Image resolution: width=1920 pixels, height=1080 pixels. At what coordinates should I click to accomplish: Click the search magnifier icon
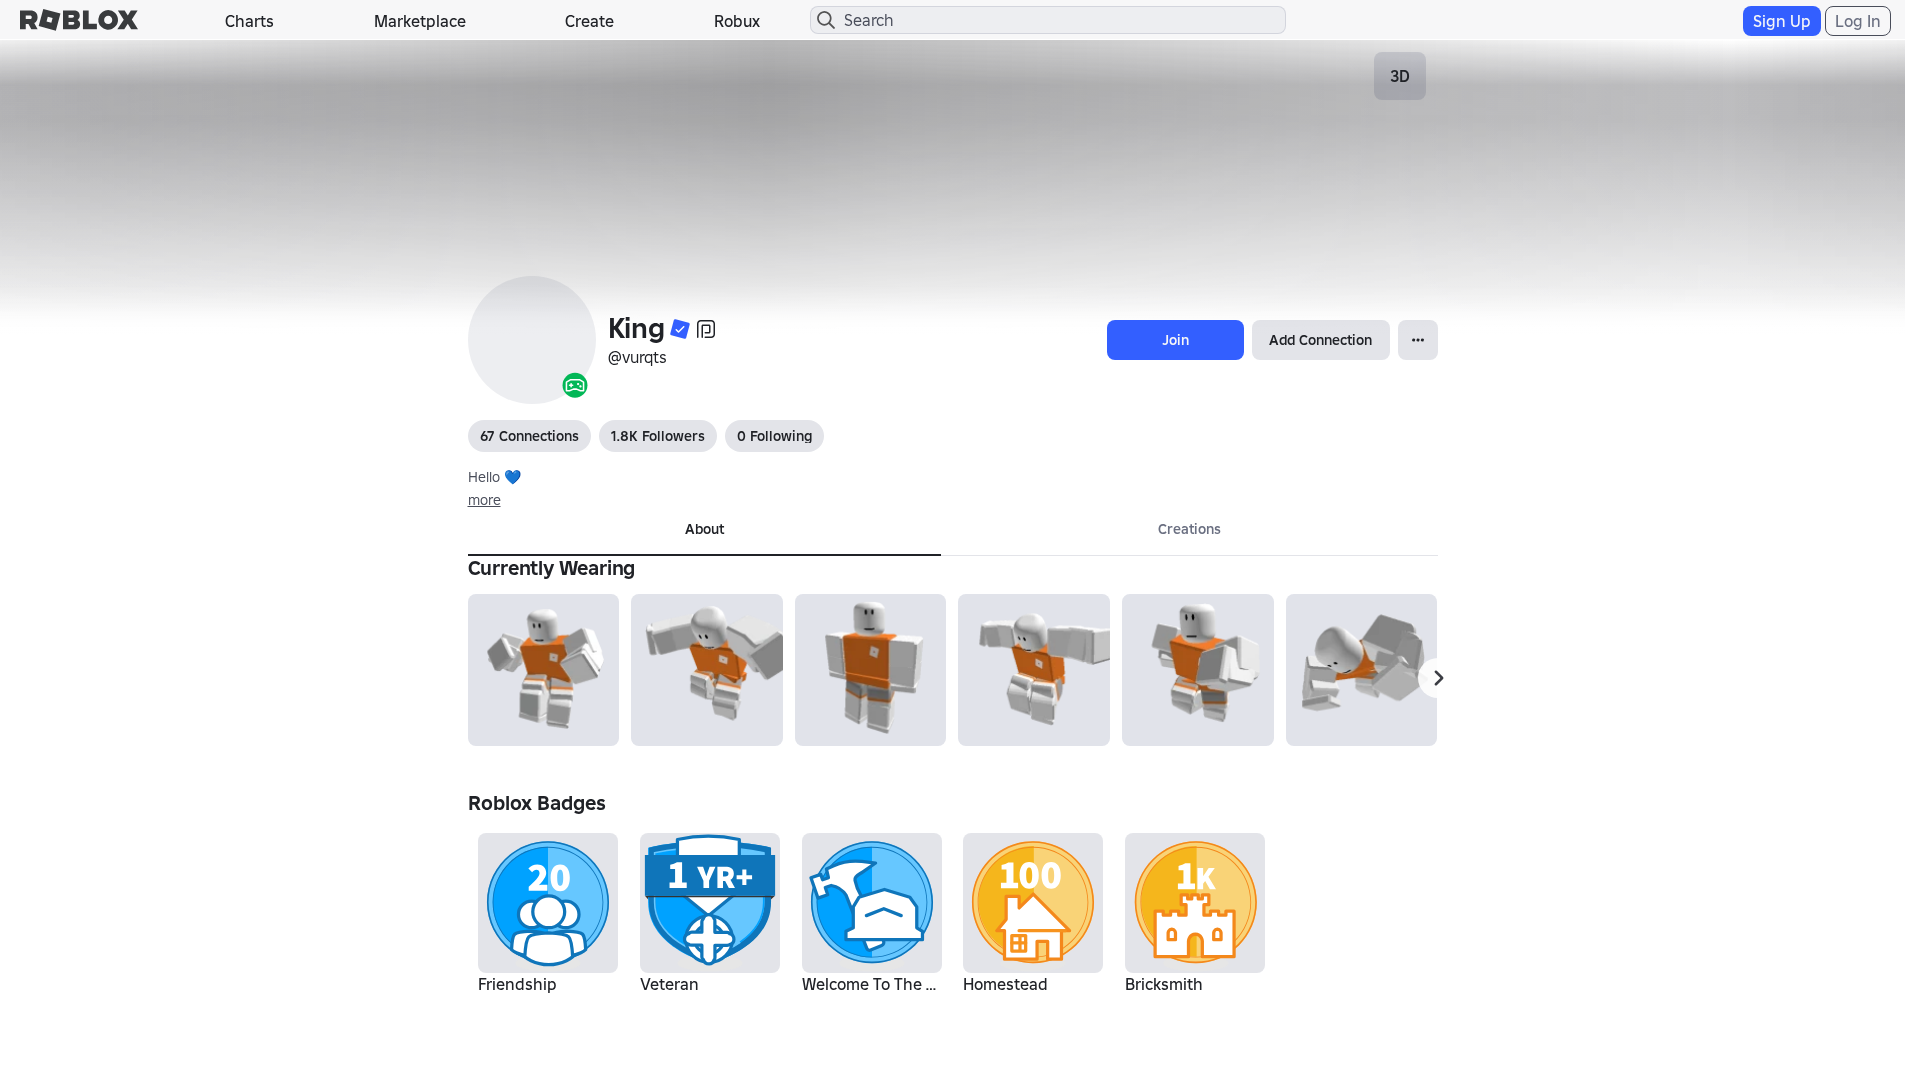pyautogui.click(x=826, y=20)
